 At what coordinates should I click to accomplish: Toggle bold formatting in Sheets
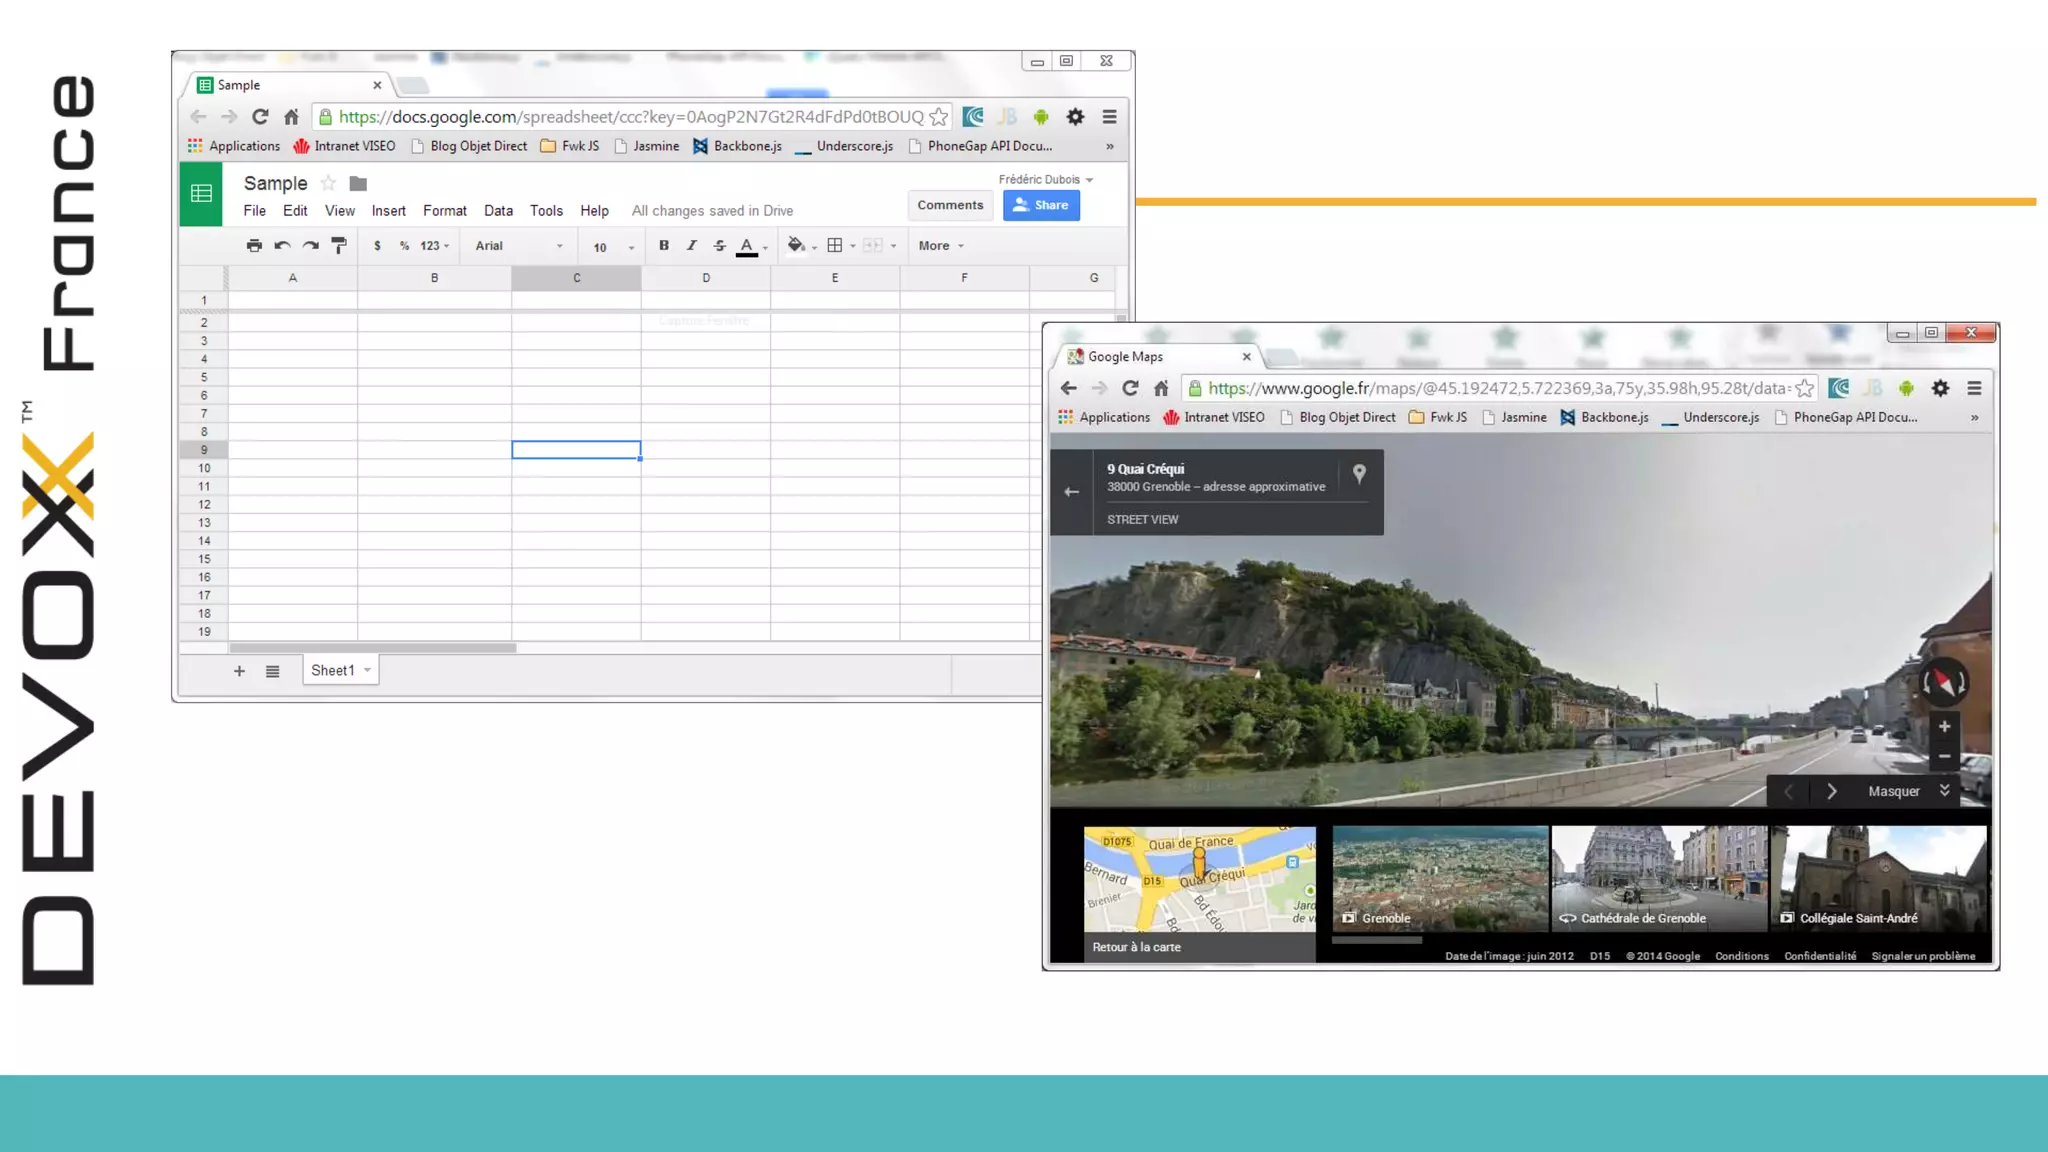663,245
